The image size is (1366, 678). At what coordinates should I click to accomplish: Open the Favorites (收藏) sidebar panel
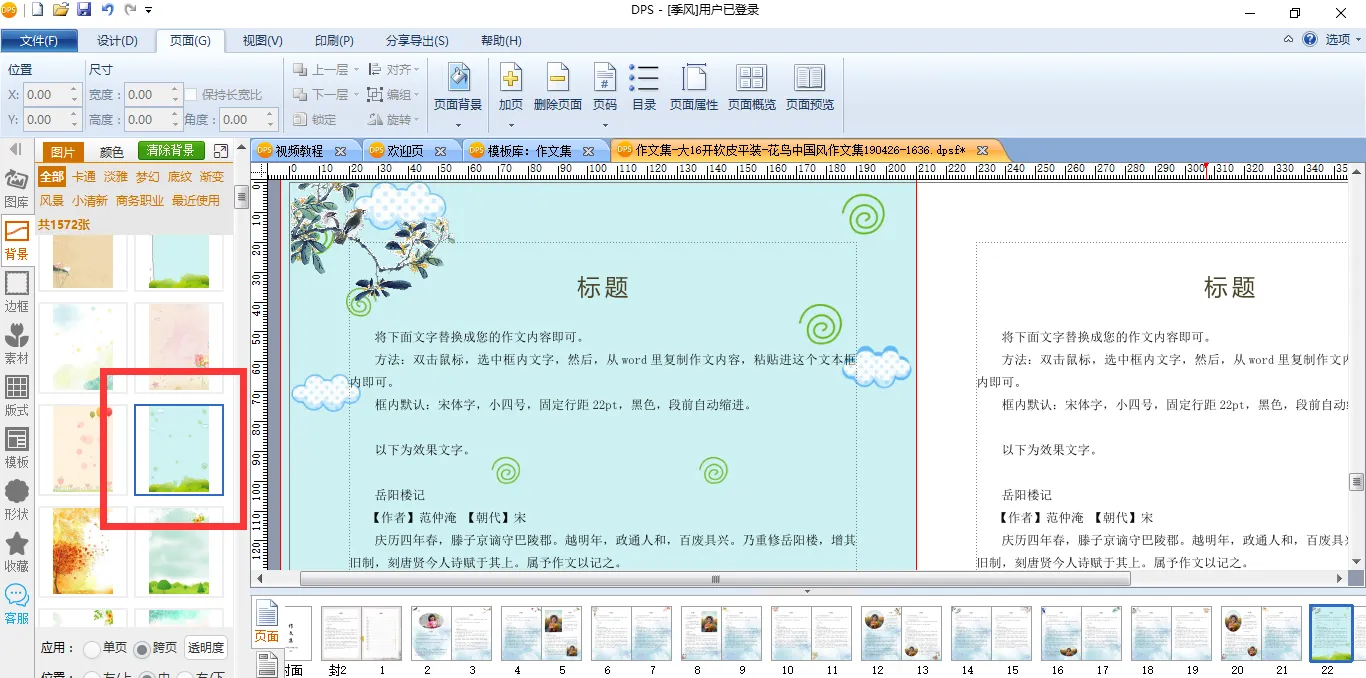coord(17,551)
